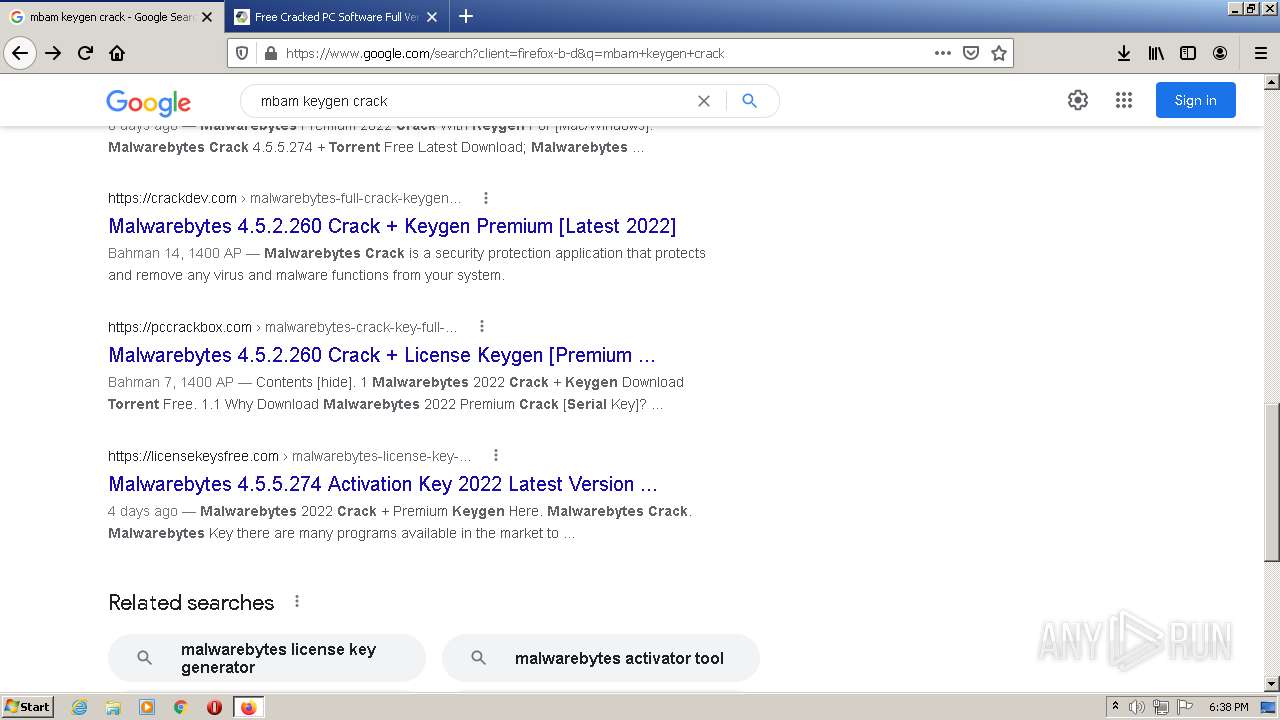The image size is (1280, 720).
Task: Launch Internet Explorer from taskbar
Action: pos(80,707)
